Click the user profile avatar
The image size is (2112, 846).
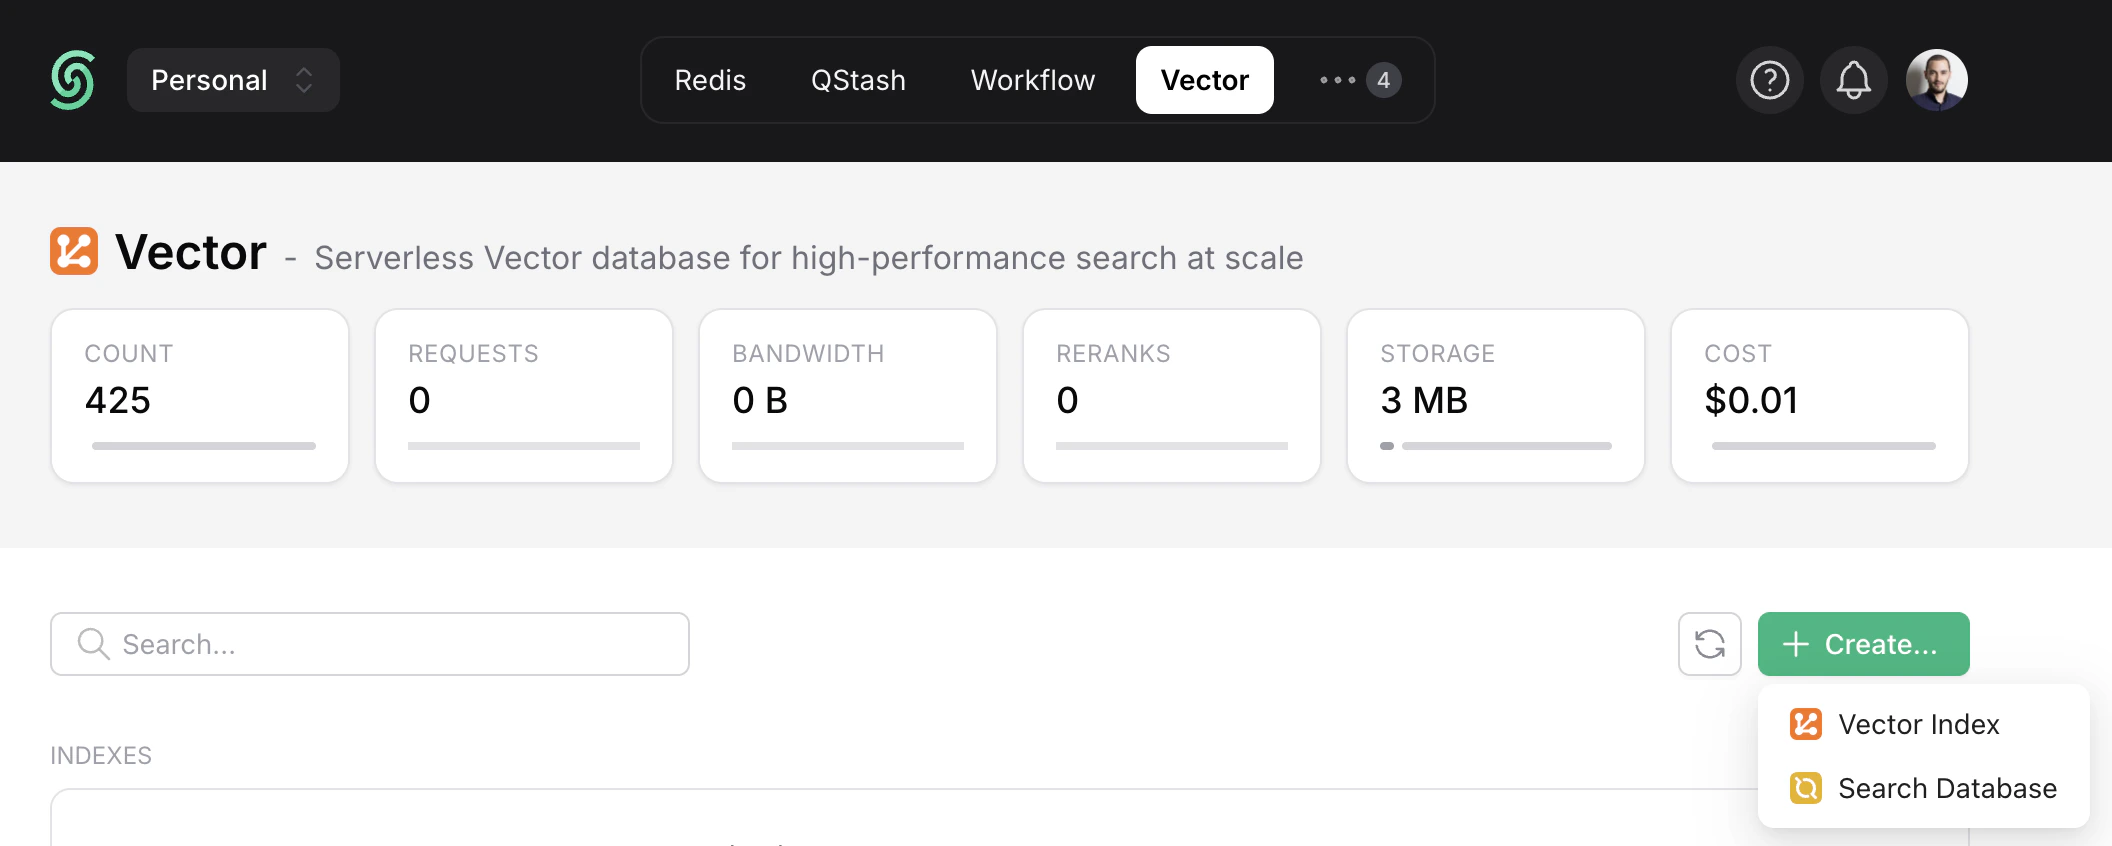pos(1937,80)
